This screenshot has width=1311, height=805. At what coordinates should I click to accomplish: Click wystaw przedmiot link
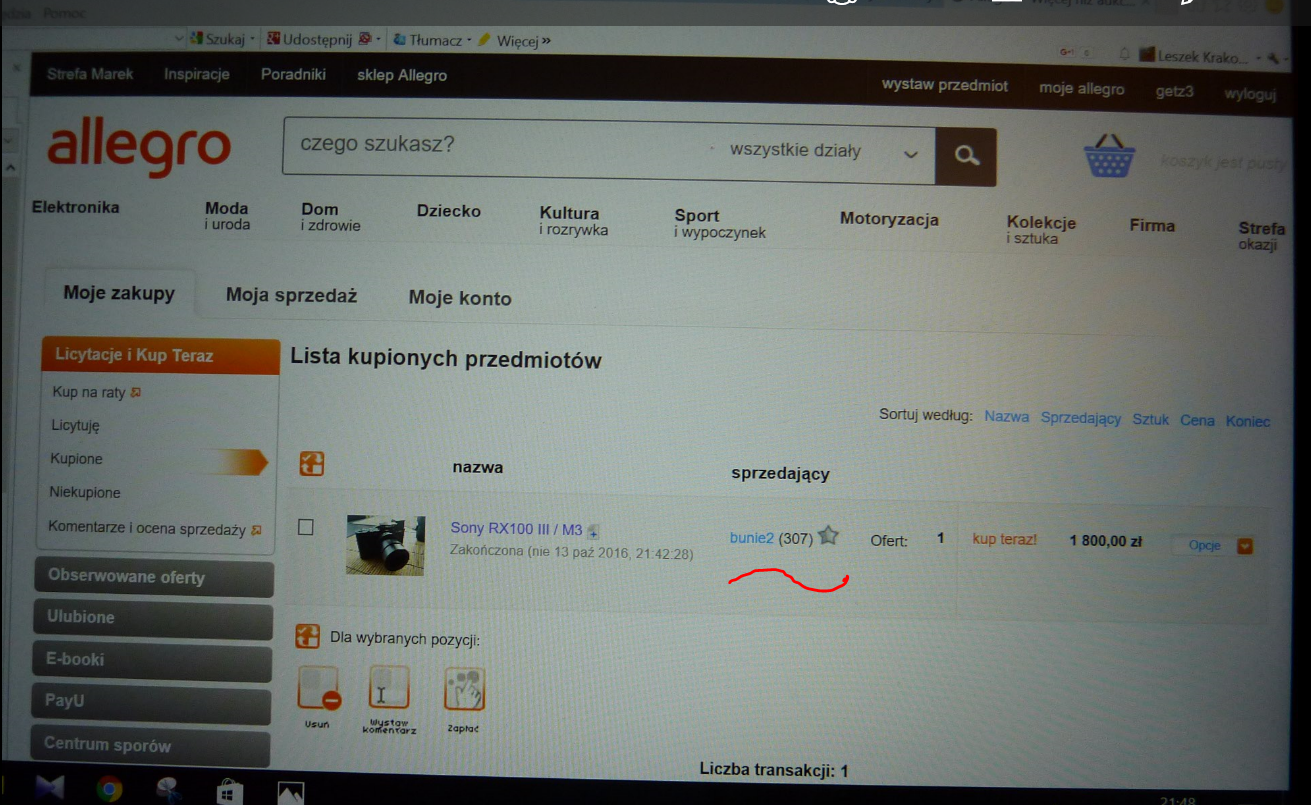point(945,85)
